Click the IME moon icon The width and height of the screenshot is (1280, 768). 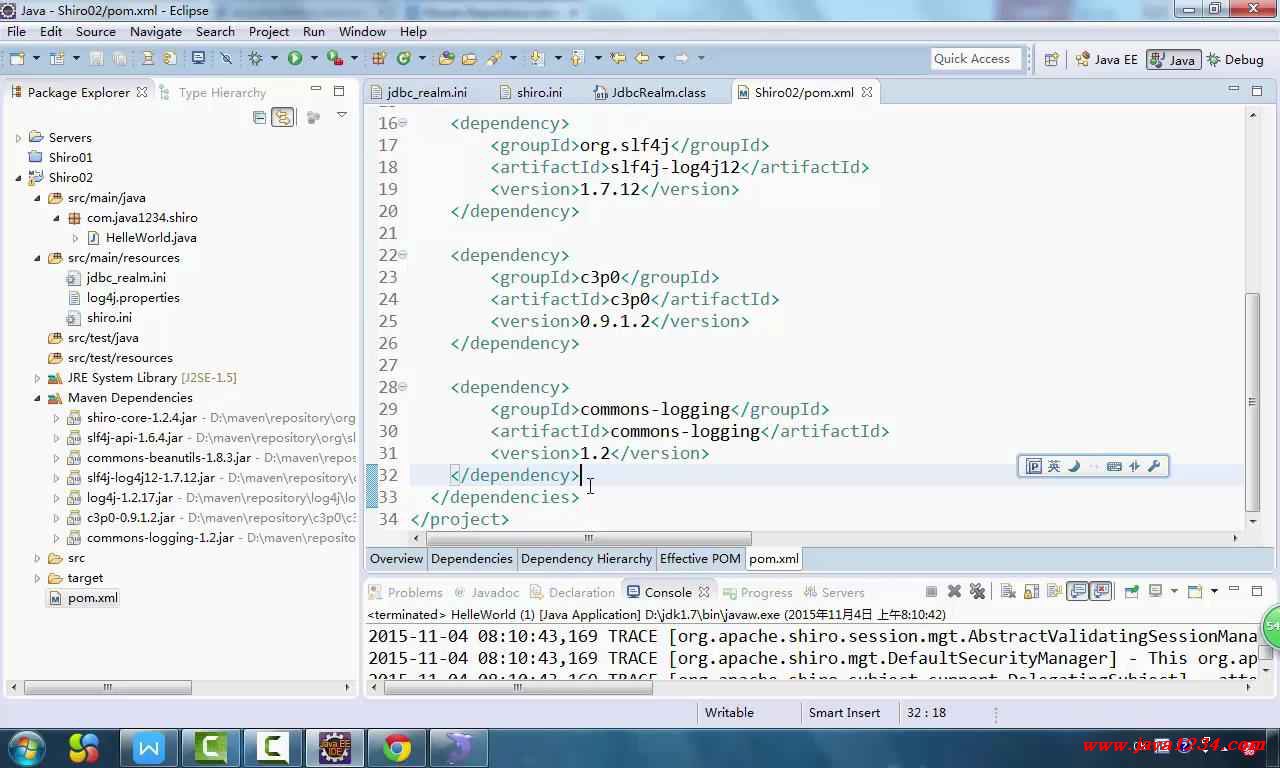point(1074,466)
